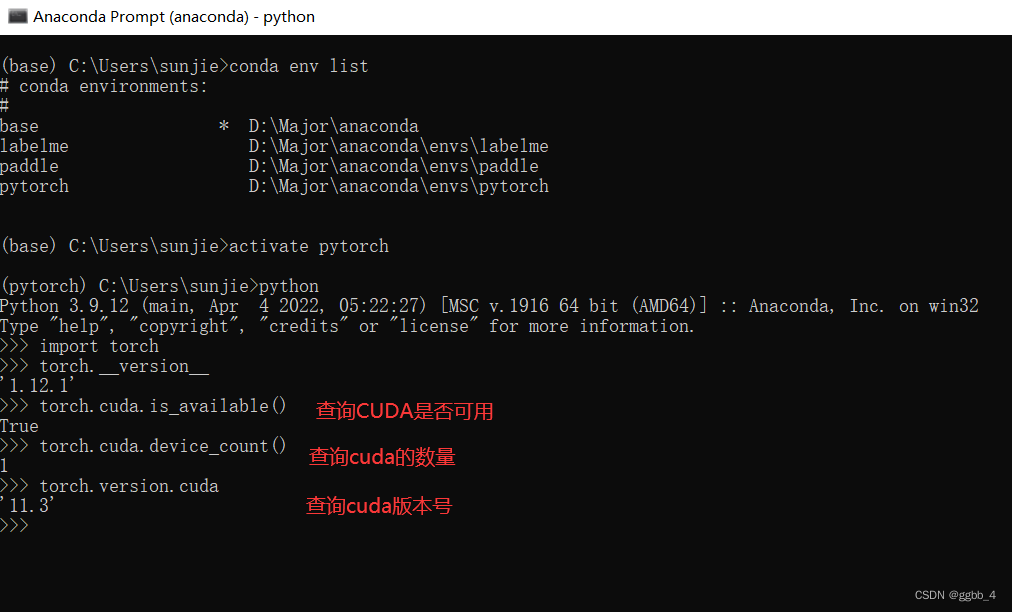
Task: Click the red 查询CUDA是否可用 annotation
Action: click(x=404, y=411)
